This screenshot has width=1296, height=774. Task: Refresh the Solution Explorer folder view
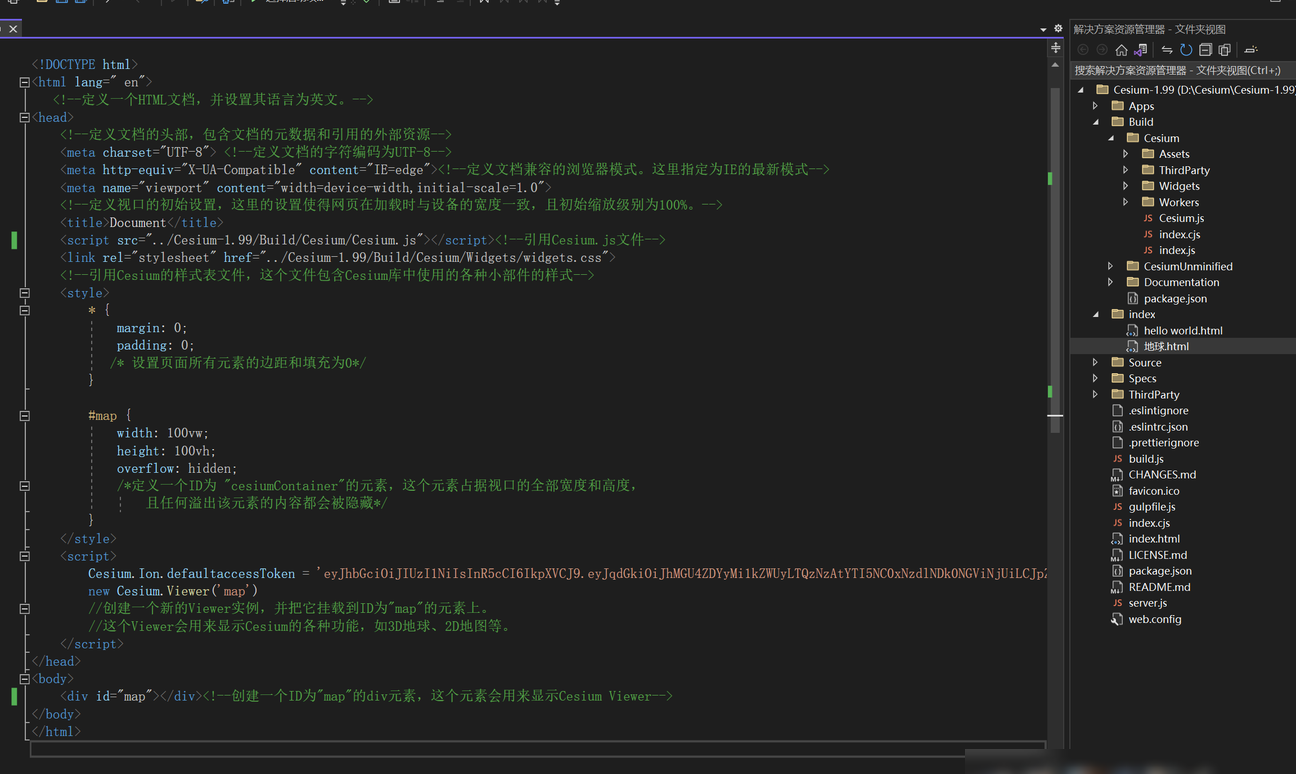[1186, 50]
